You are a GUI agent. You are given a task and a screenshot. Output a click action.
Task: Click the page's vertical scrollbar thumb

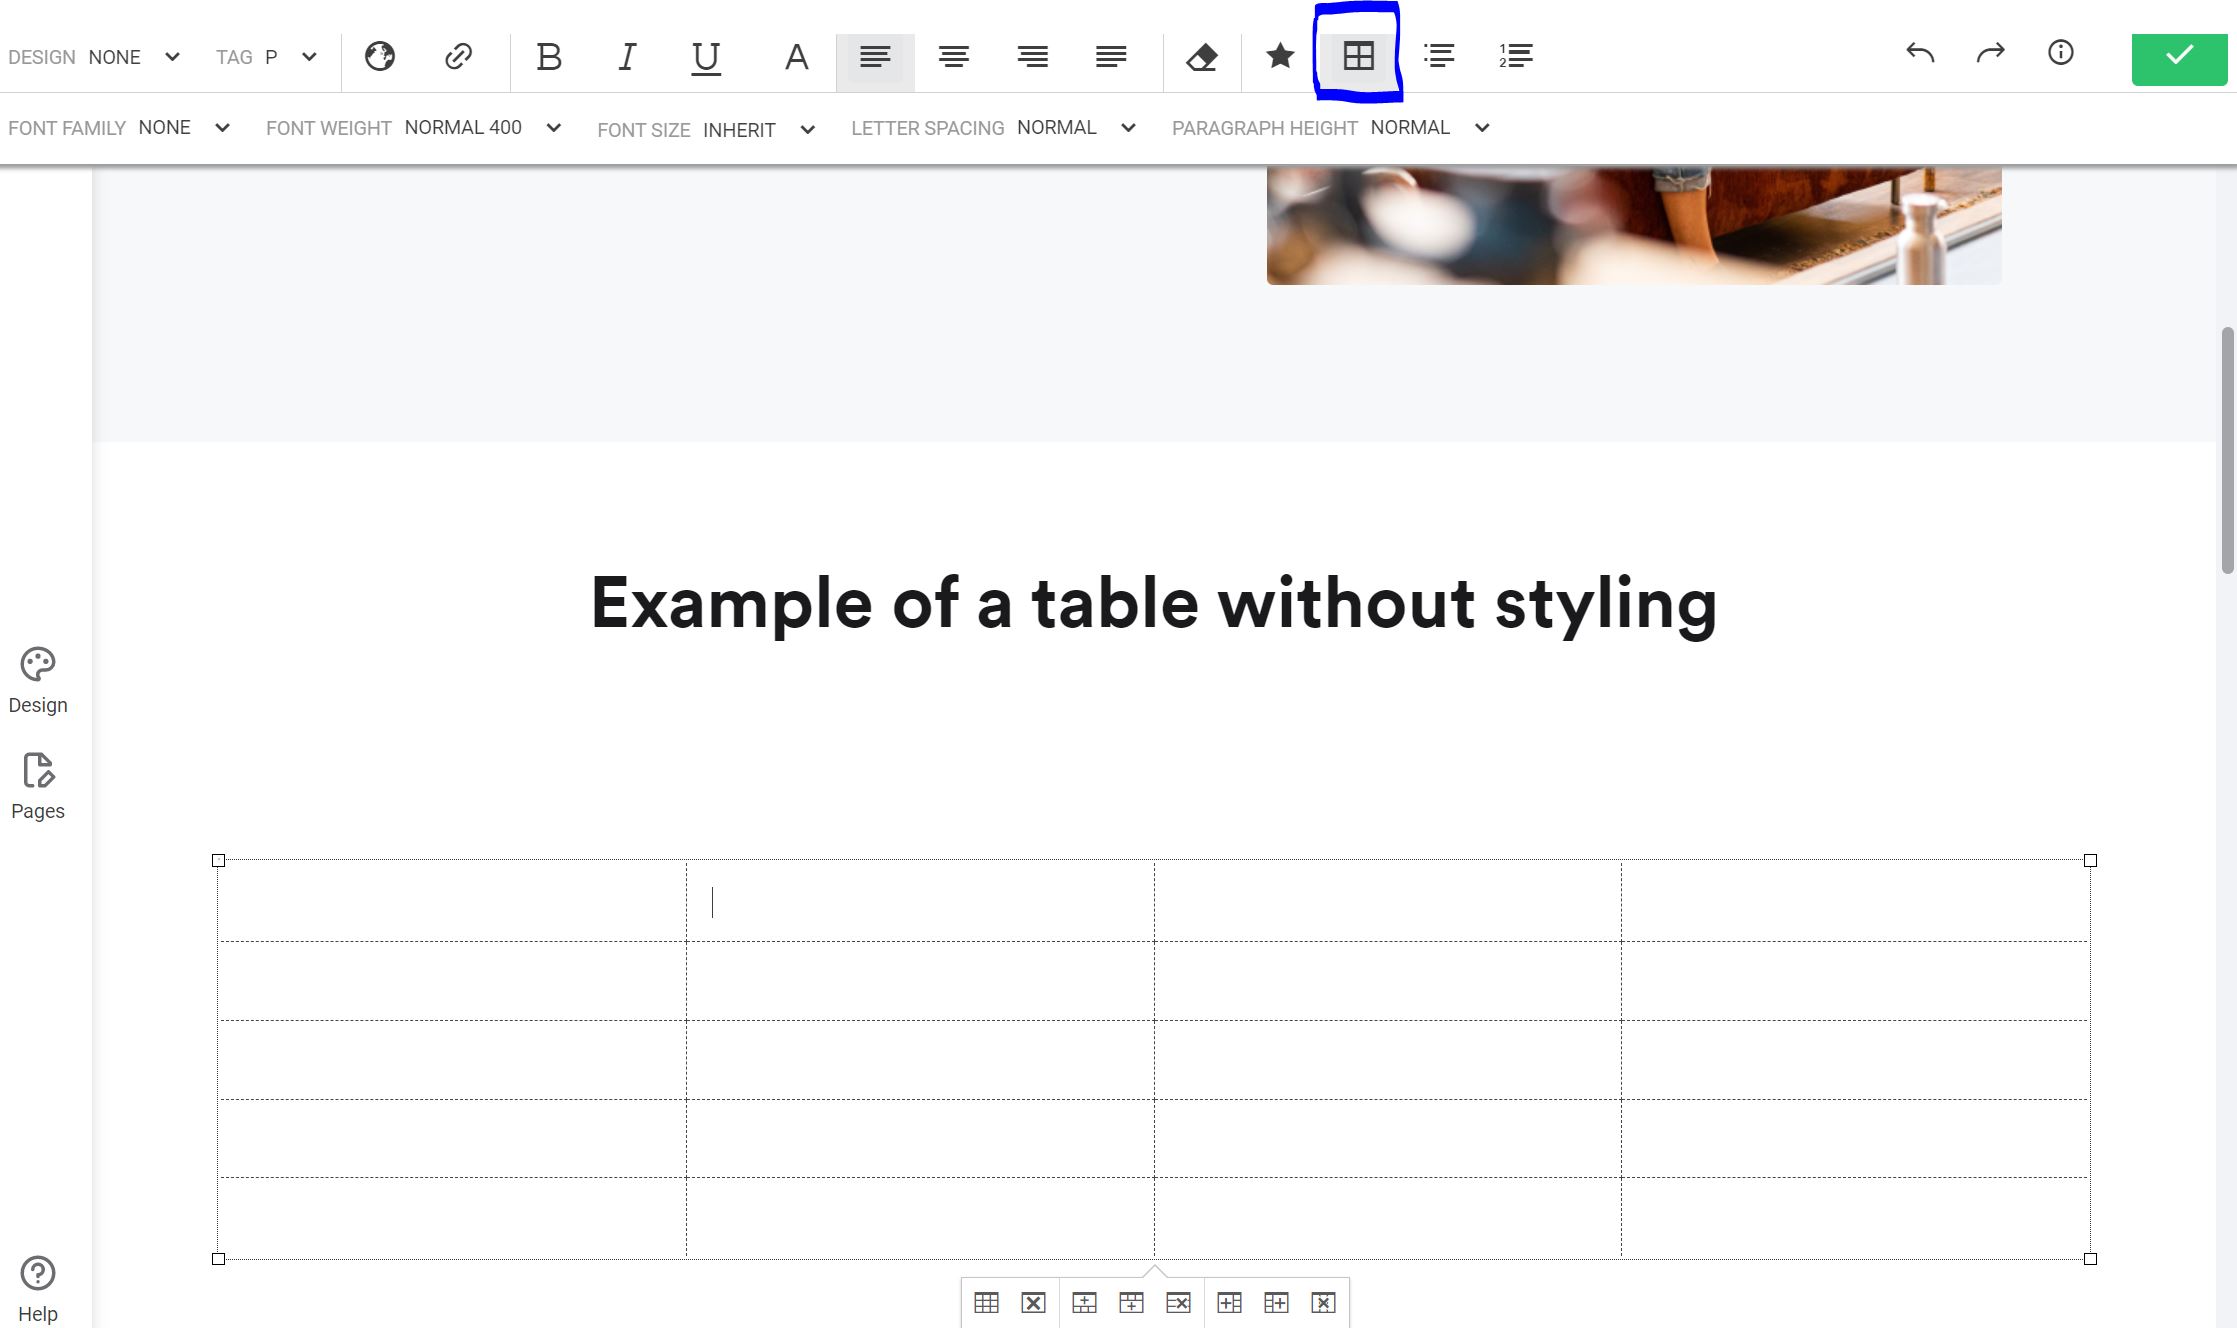click(2228, 450)
